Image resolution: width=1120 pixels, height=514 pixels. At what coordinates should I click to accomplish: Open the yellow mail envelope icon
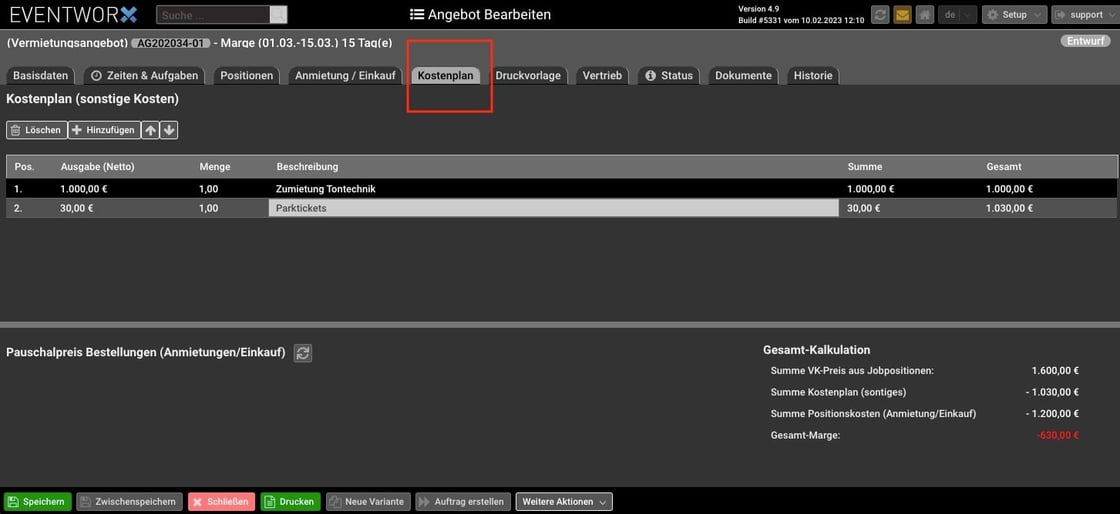[x=902, y=15]
